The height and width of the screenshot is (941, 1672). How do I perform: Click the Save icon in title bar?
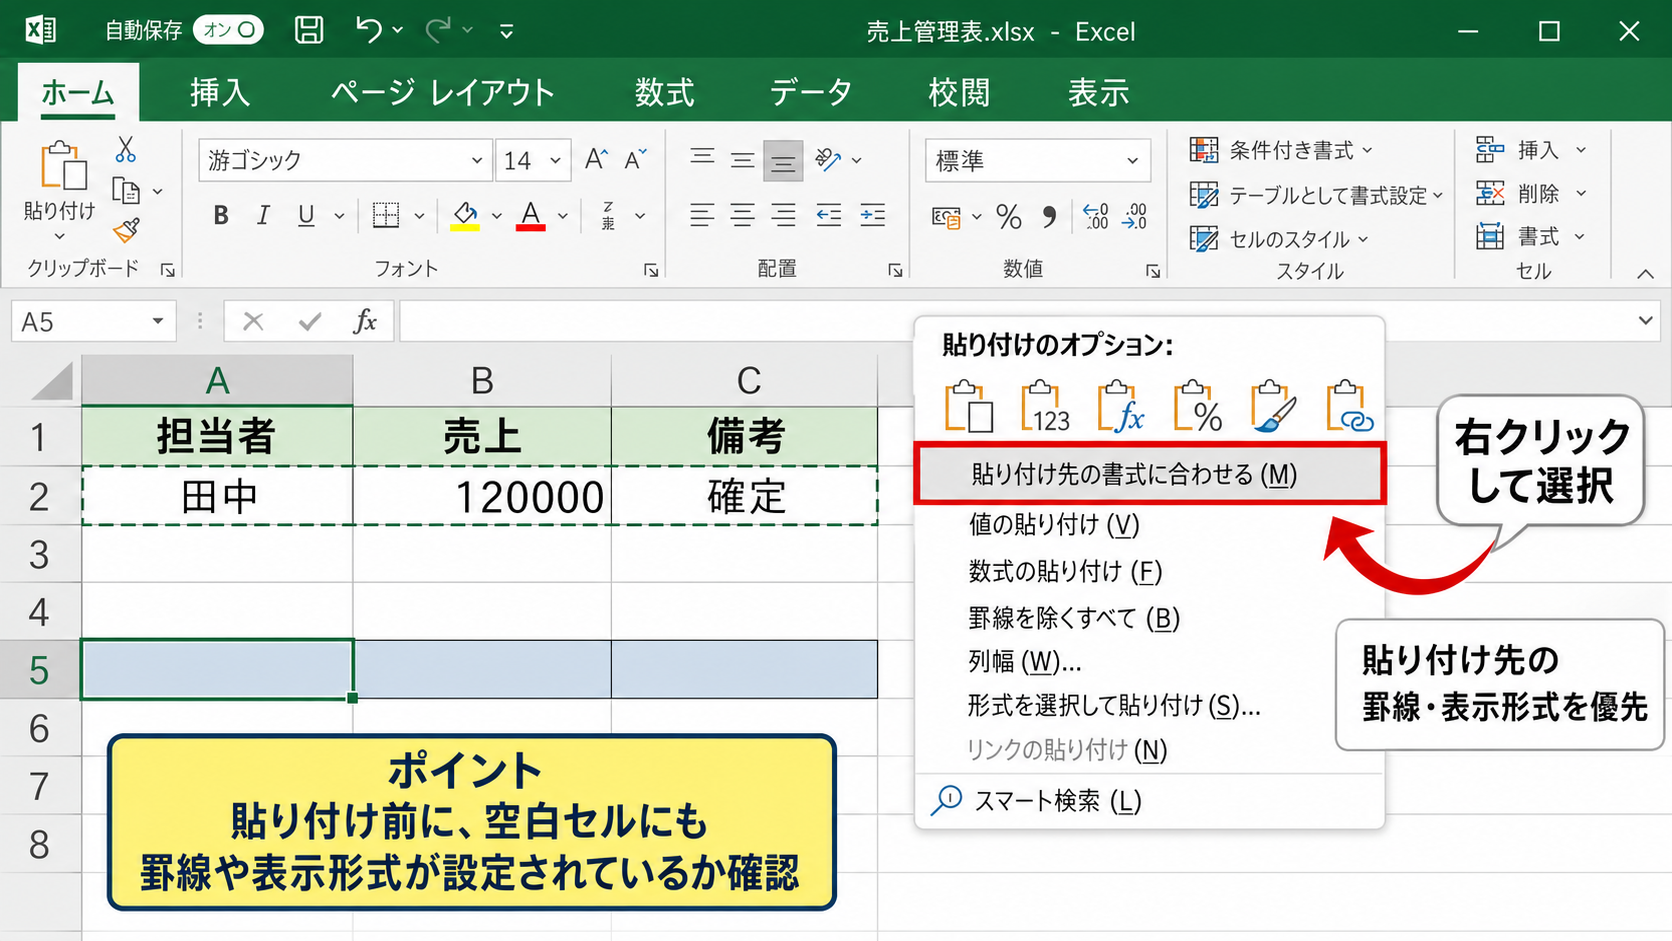(x=309, y=30)
